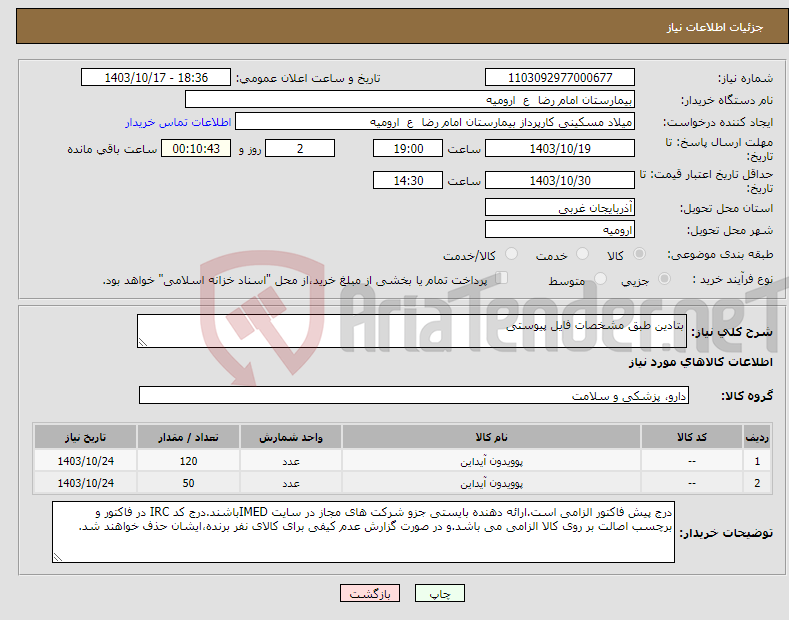Click the quantity 50 in row 2
The width and height of the screenshot is (789, 620).
tap(188, 483)
